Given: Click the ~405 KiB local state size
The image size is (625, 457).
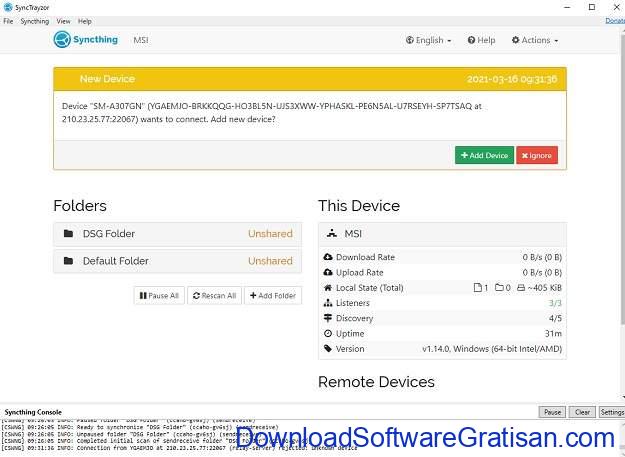Looking at the screenshot, I should 544,288.
